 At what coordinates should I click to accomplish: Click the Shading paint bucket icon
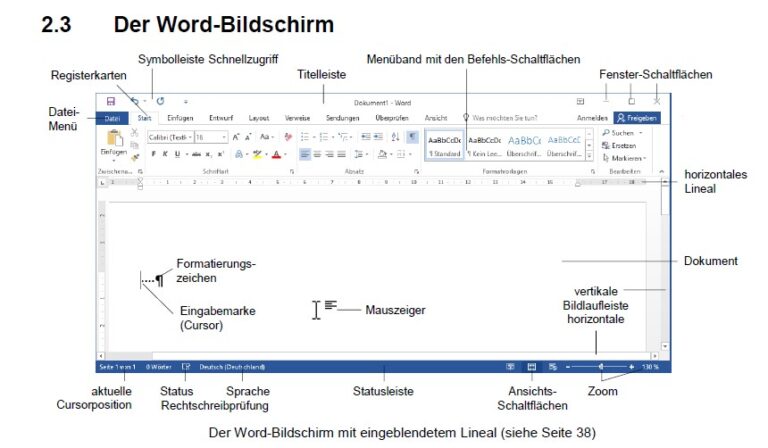click(383, 154)
